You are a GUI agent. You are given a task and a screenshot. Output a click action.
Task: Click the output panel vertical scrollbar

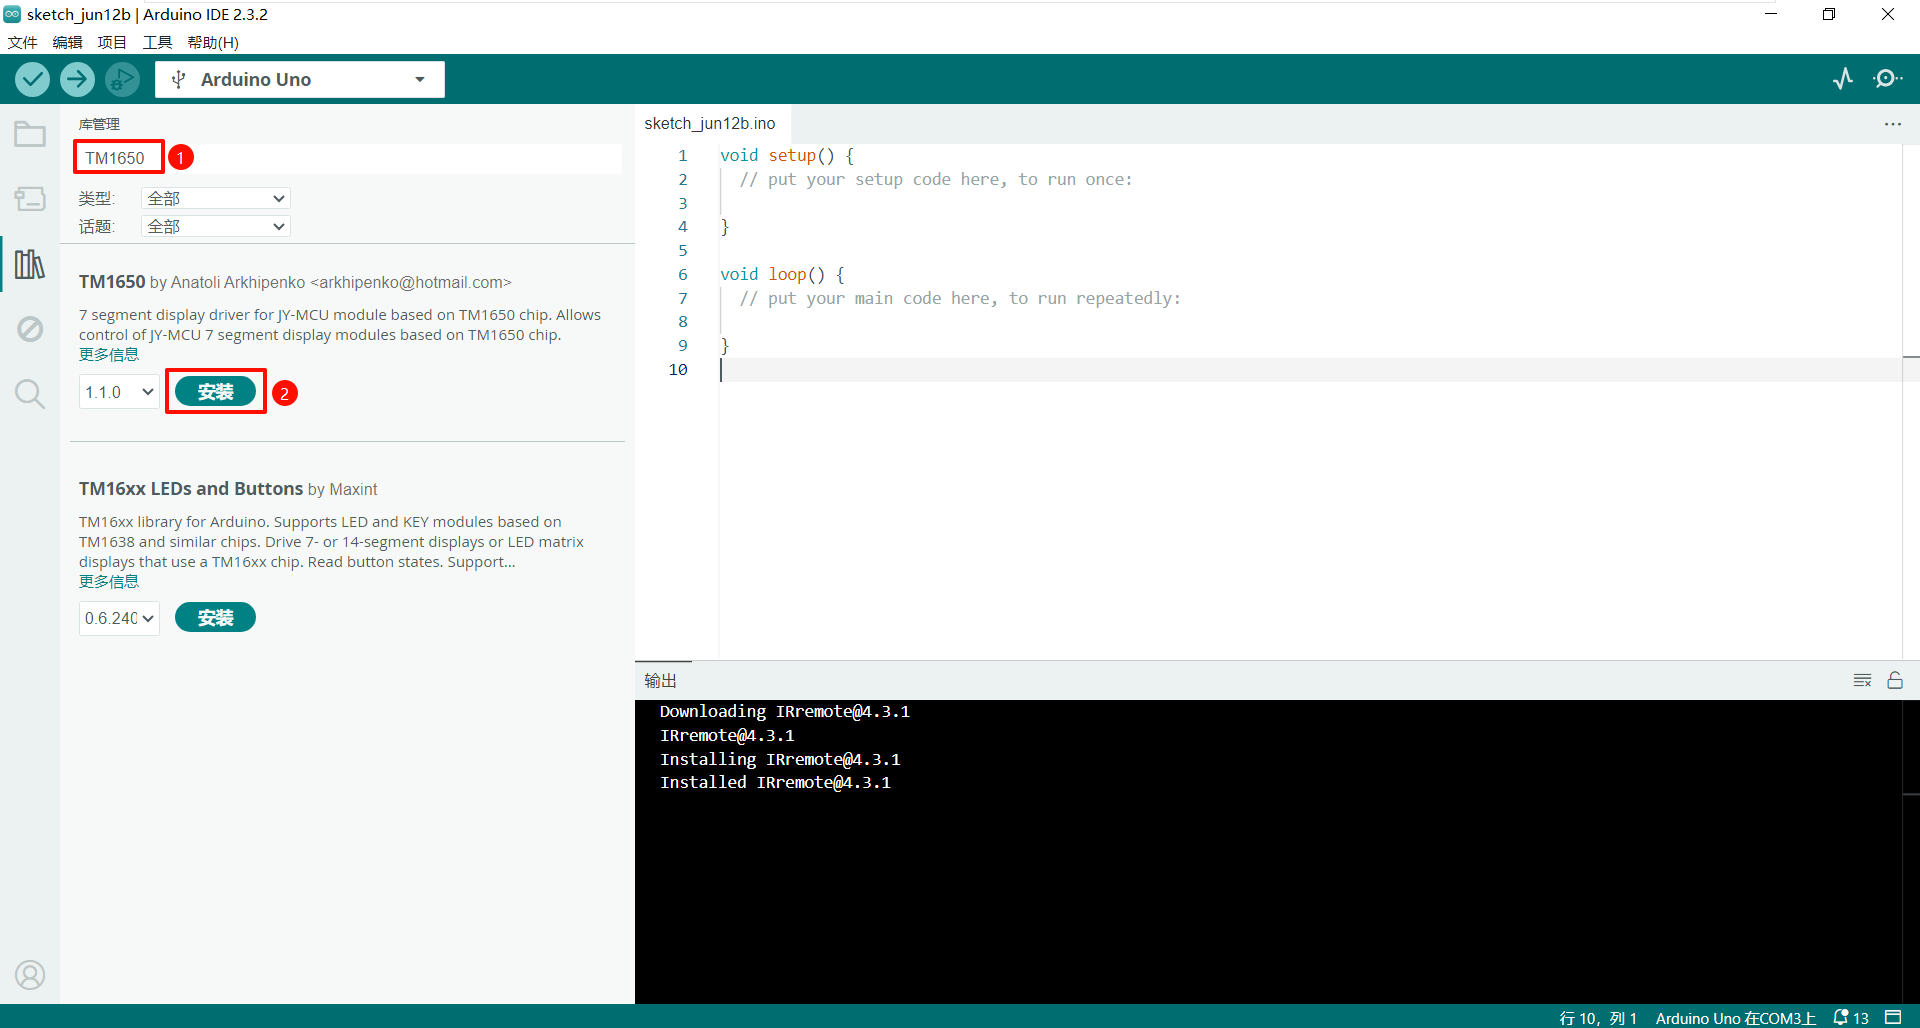click(1911, 850)
